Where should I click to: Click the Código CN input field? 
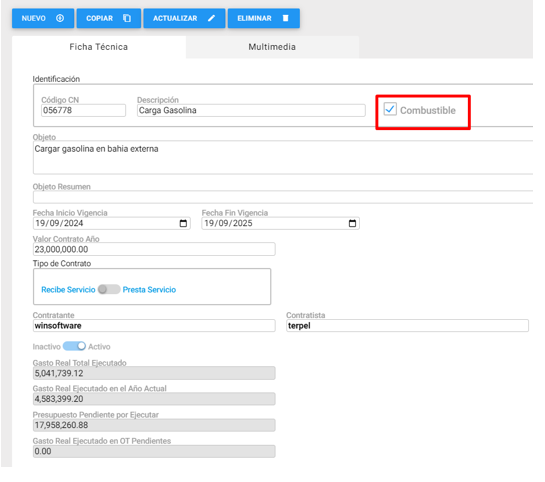83,111
